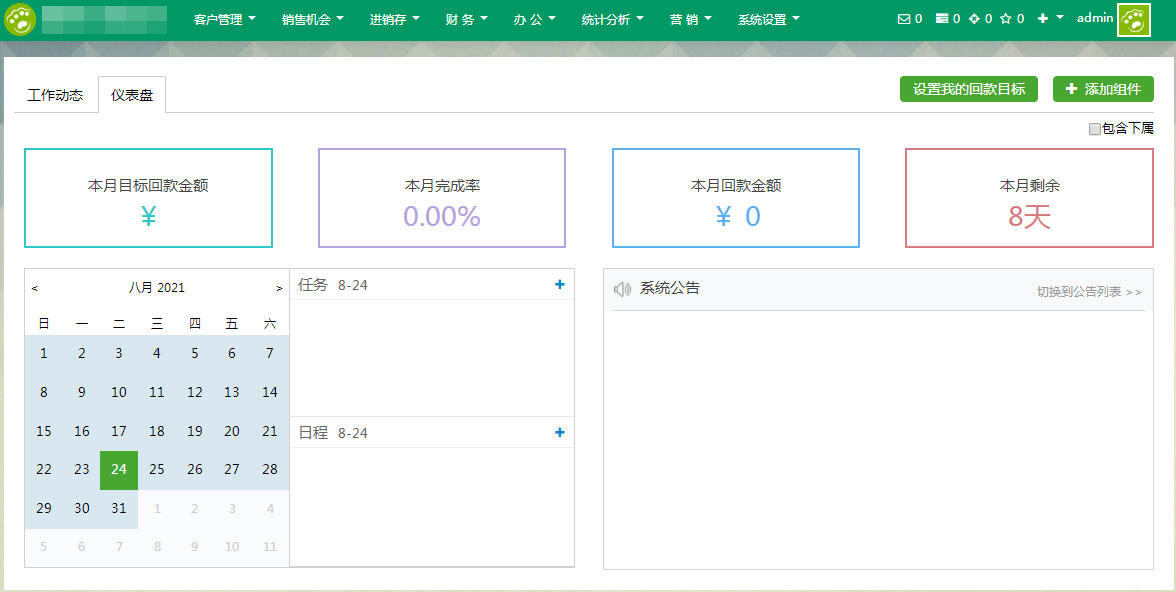This screenshot has height=592, width=1176.
Task: Click the memo list icon showing 0
Action: (942, 18)
